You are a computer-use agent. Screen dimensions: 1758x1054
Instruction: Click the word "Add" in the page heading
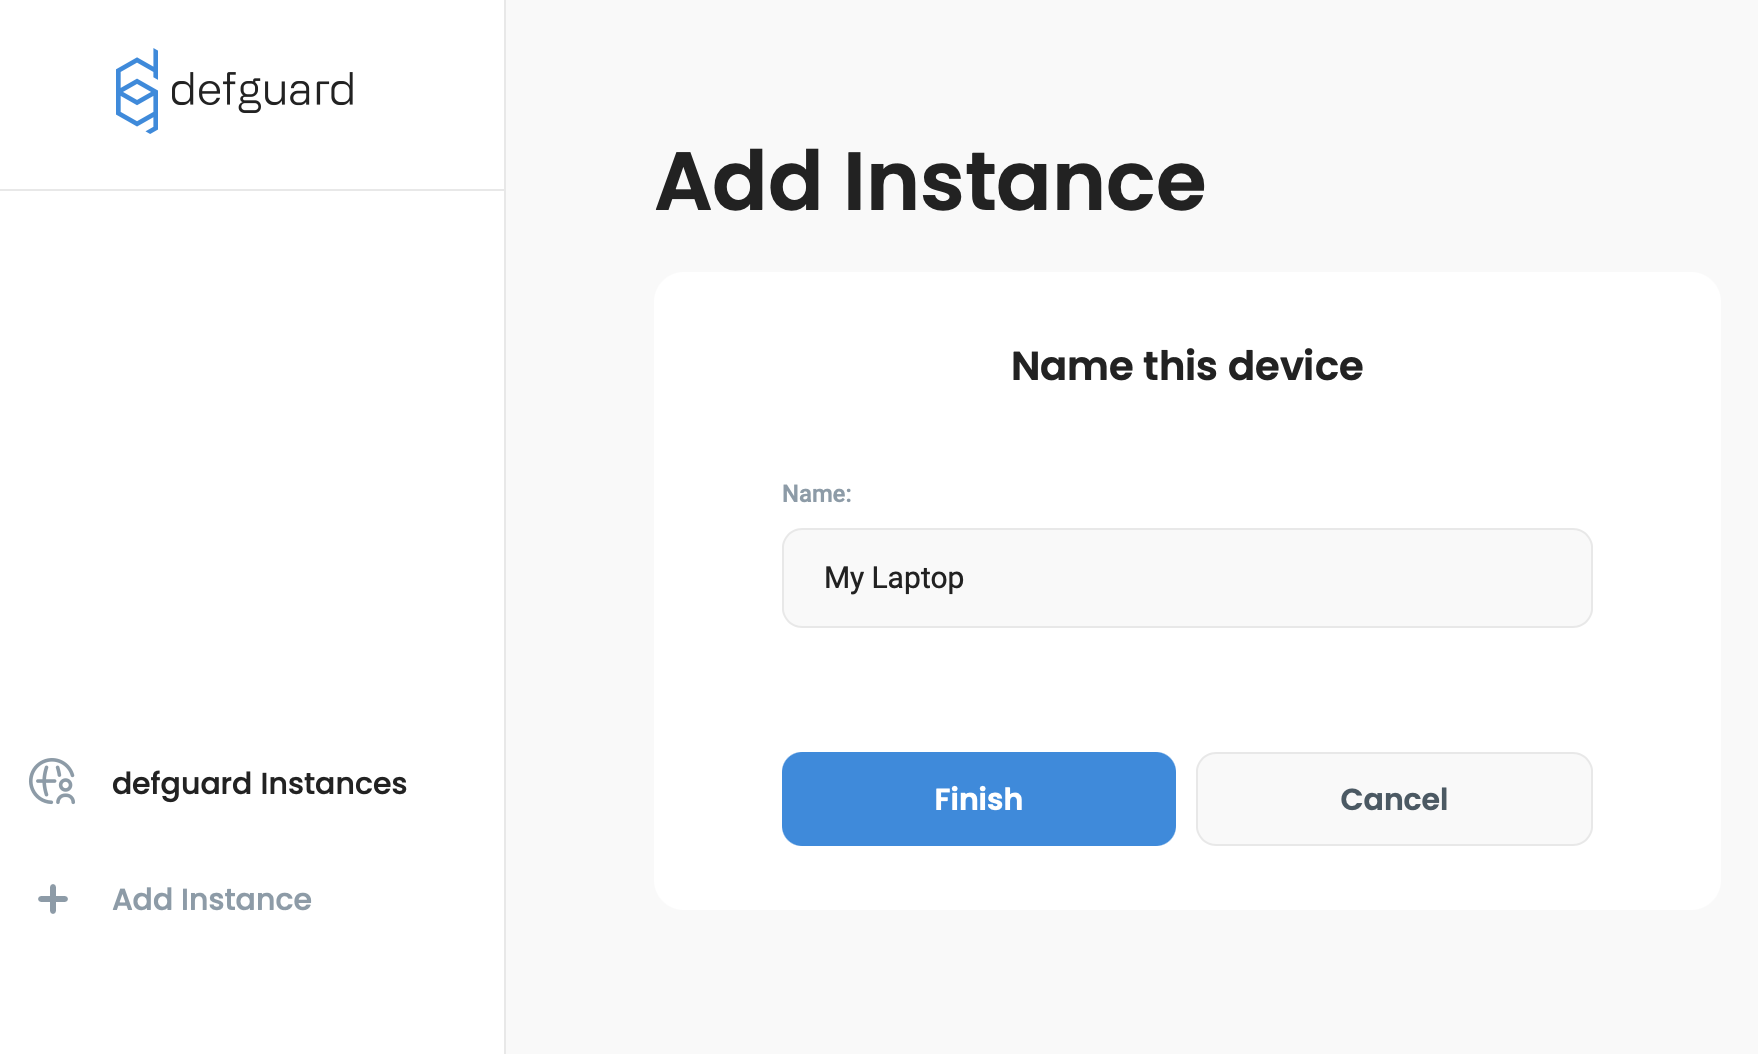[x=738, y=182]
